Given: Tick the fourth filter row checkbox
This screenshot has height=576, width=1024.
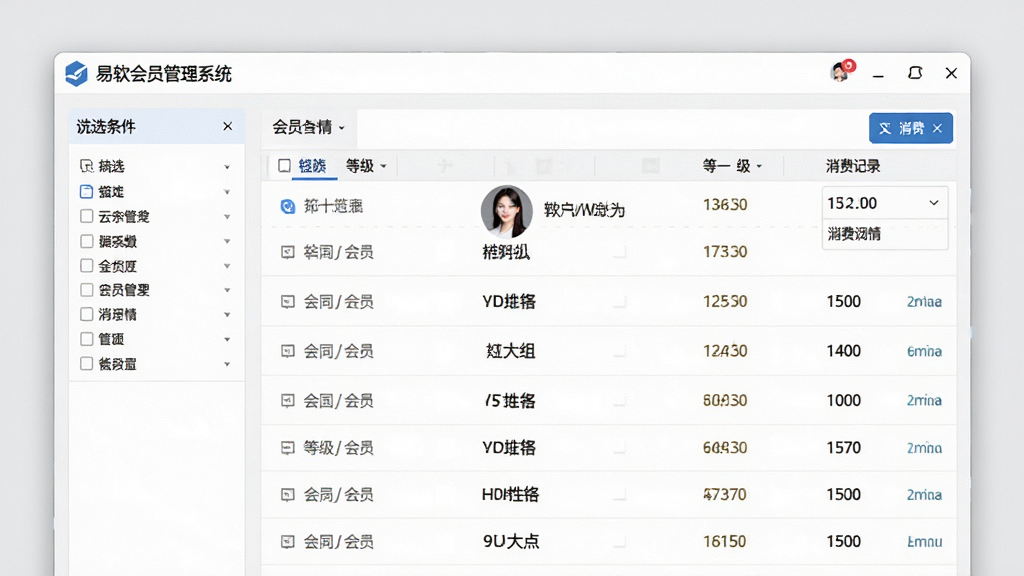Looking at the screenshot, I should 86,241.
